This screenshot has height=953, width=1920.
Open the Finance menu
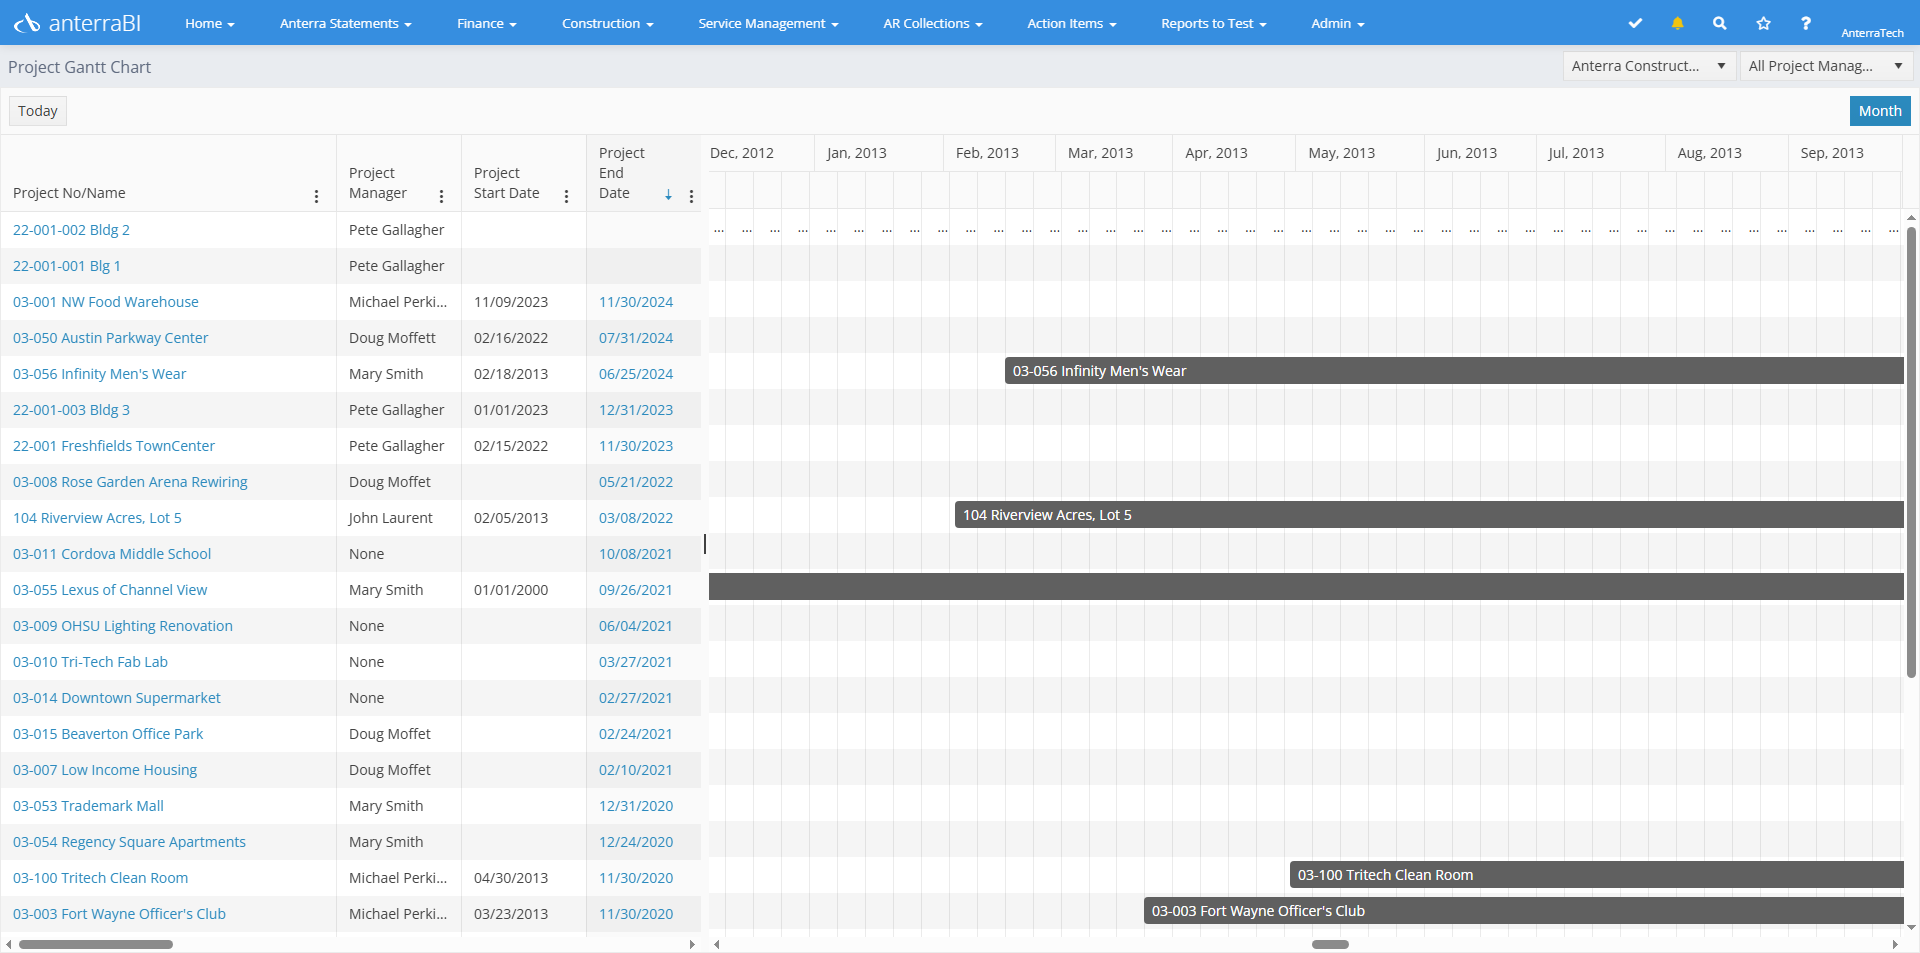coord(487,23)
